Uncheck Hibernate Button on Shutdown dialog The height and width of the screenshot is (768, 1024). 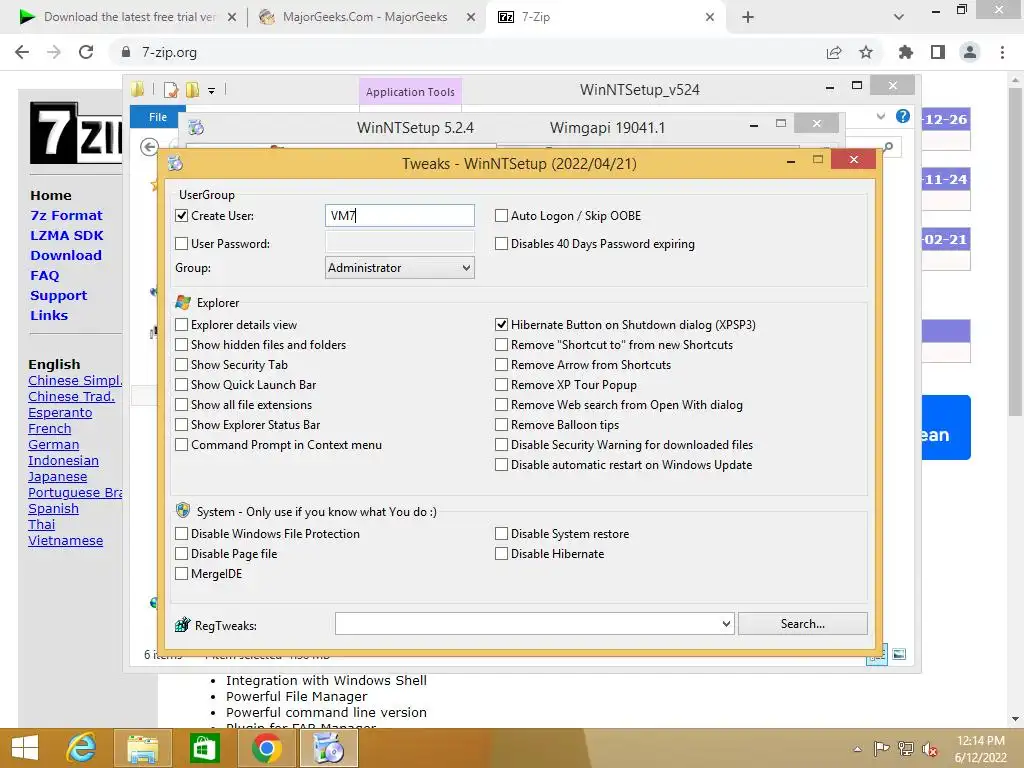(502, 325)
